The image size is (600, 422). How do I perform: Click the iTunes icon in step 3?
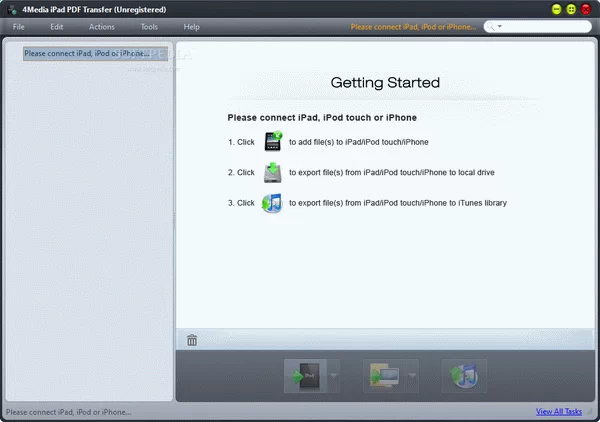[273, 203]
